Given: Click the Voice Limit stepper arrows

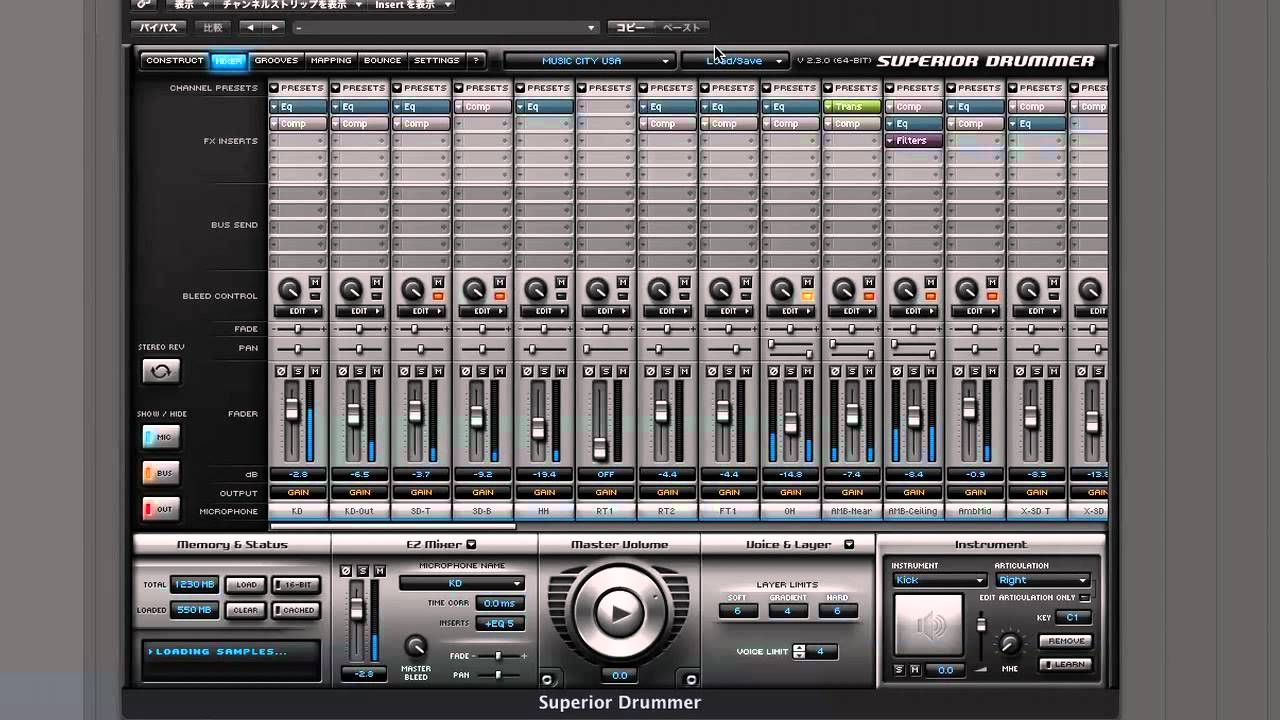Looking at the screenshot, I should 799,651.
